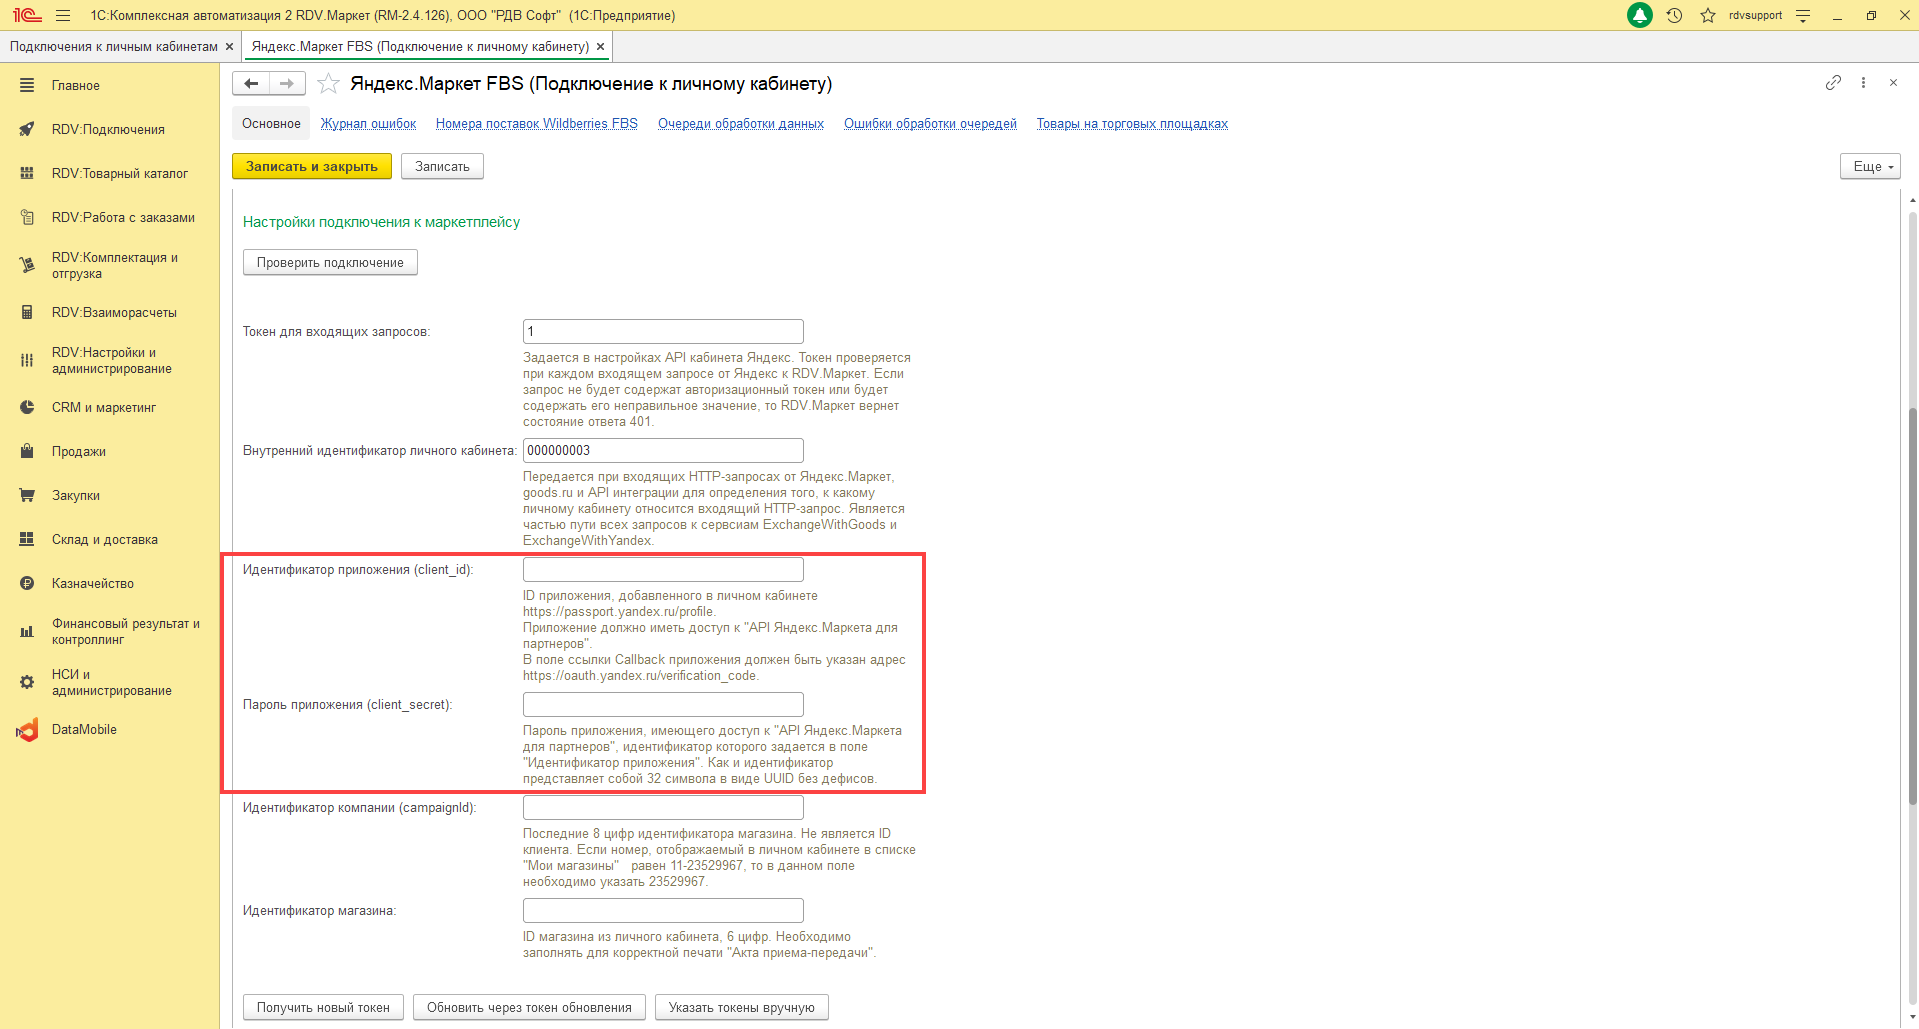
Task: Focus Внутренний идентификатор личного кабинета field
Action: pyautogui.click(x=663, y=451)
